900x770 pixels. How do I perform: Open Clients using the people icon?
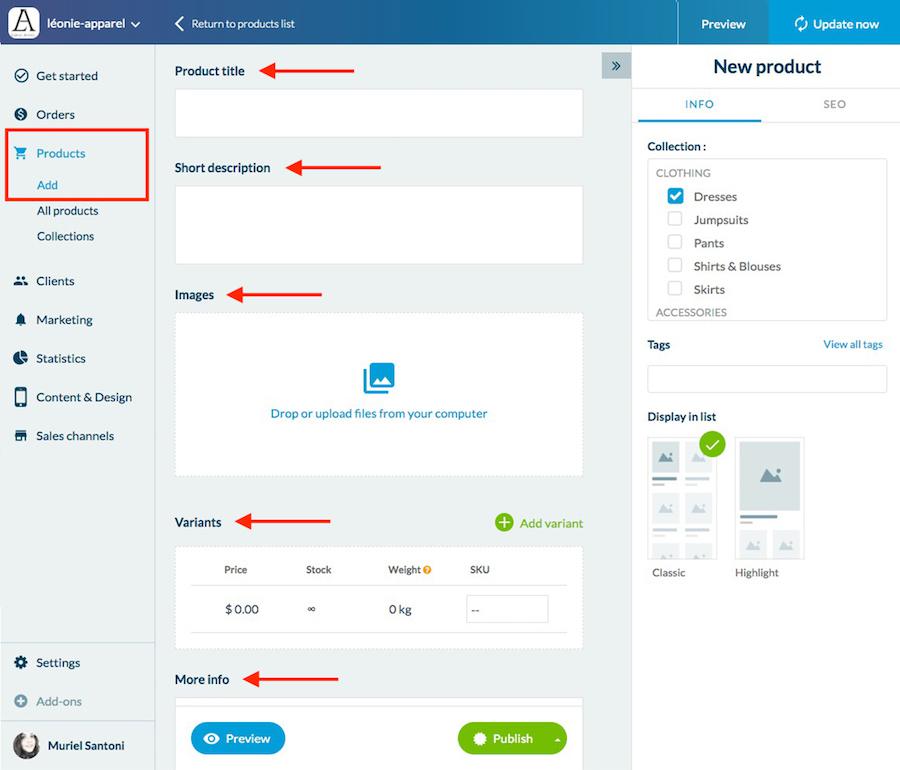point(21,281)
